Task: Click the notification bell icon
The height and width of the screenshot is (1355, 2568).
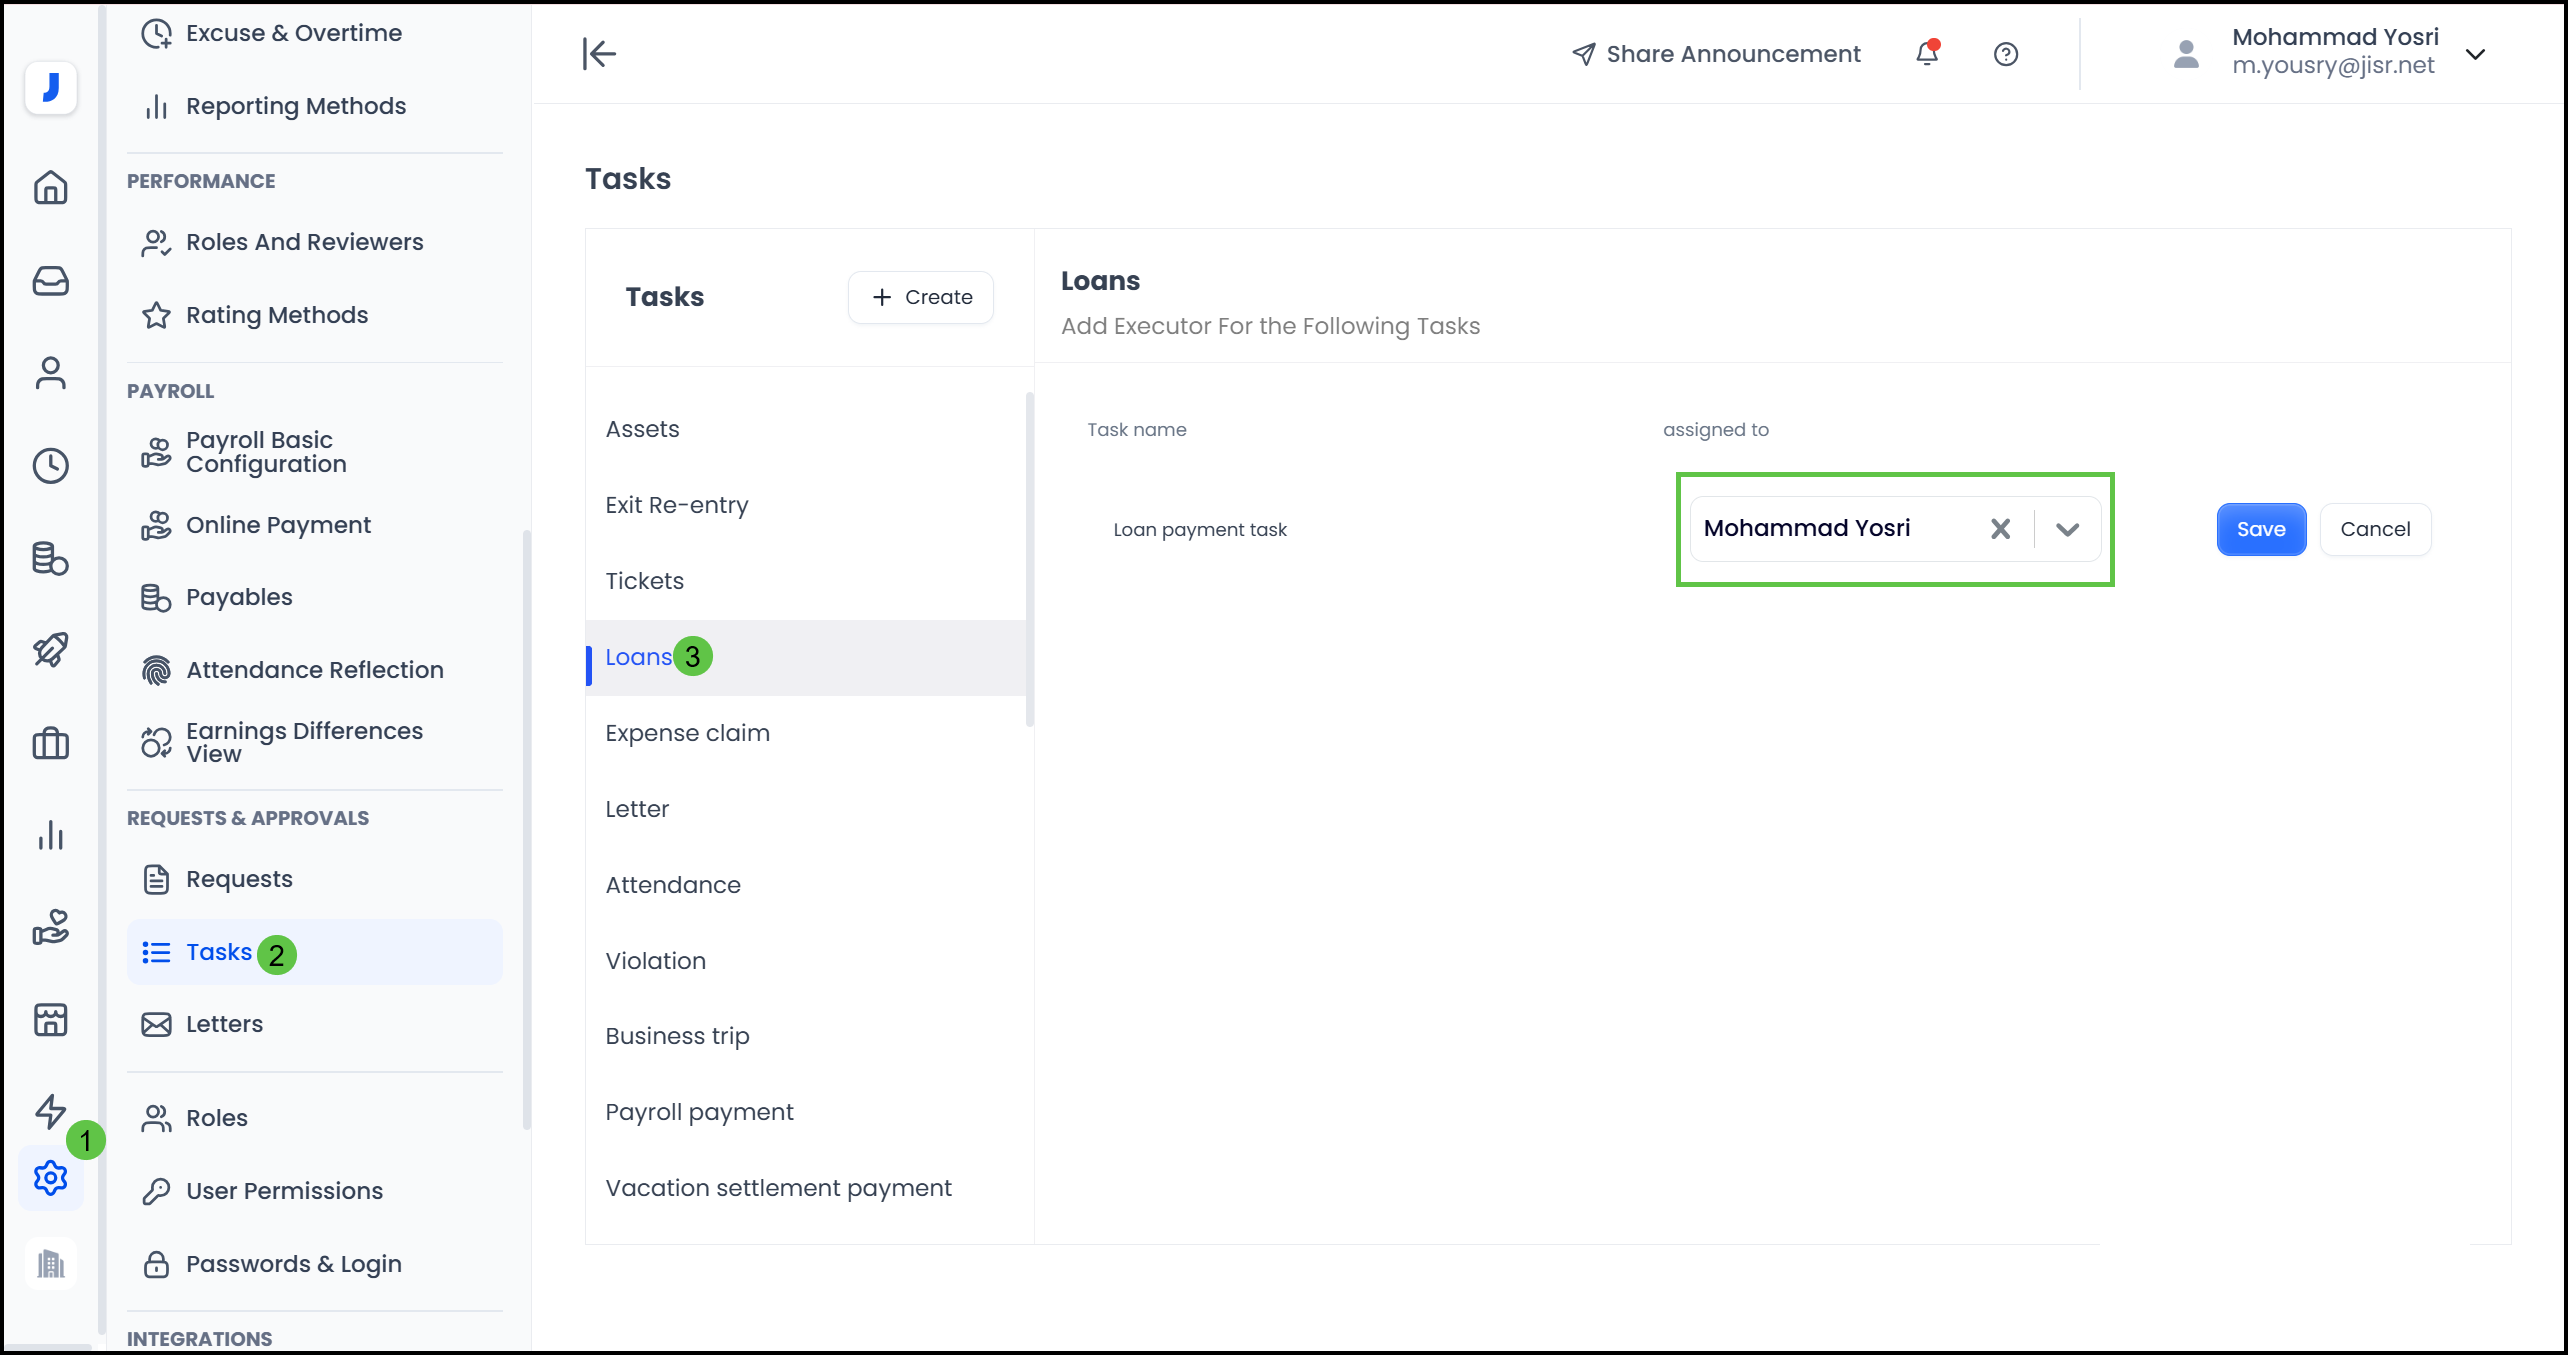Action: tap(1927, 54)
